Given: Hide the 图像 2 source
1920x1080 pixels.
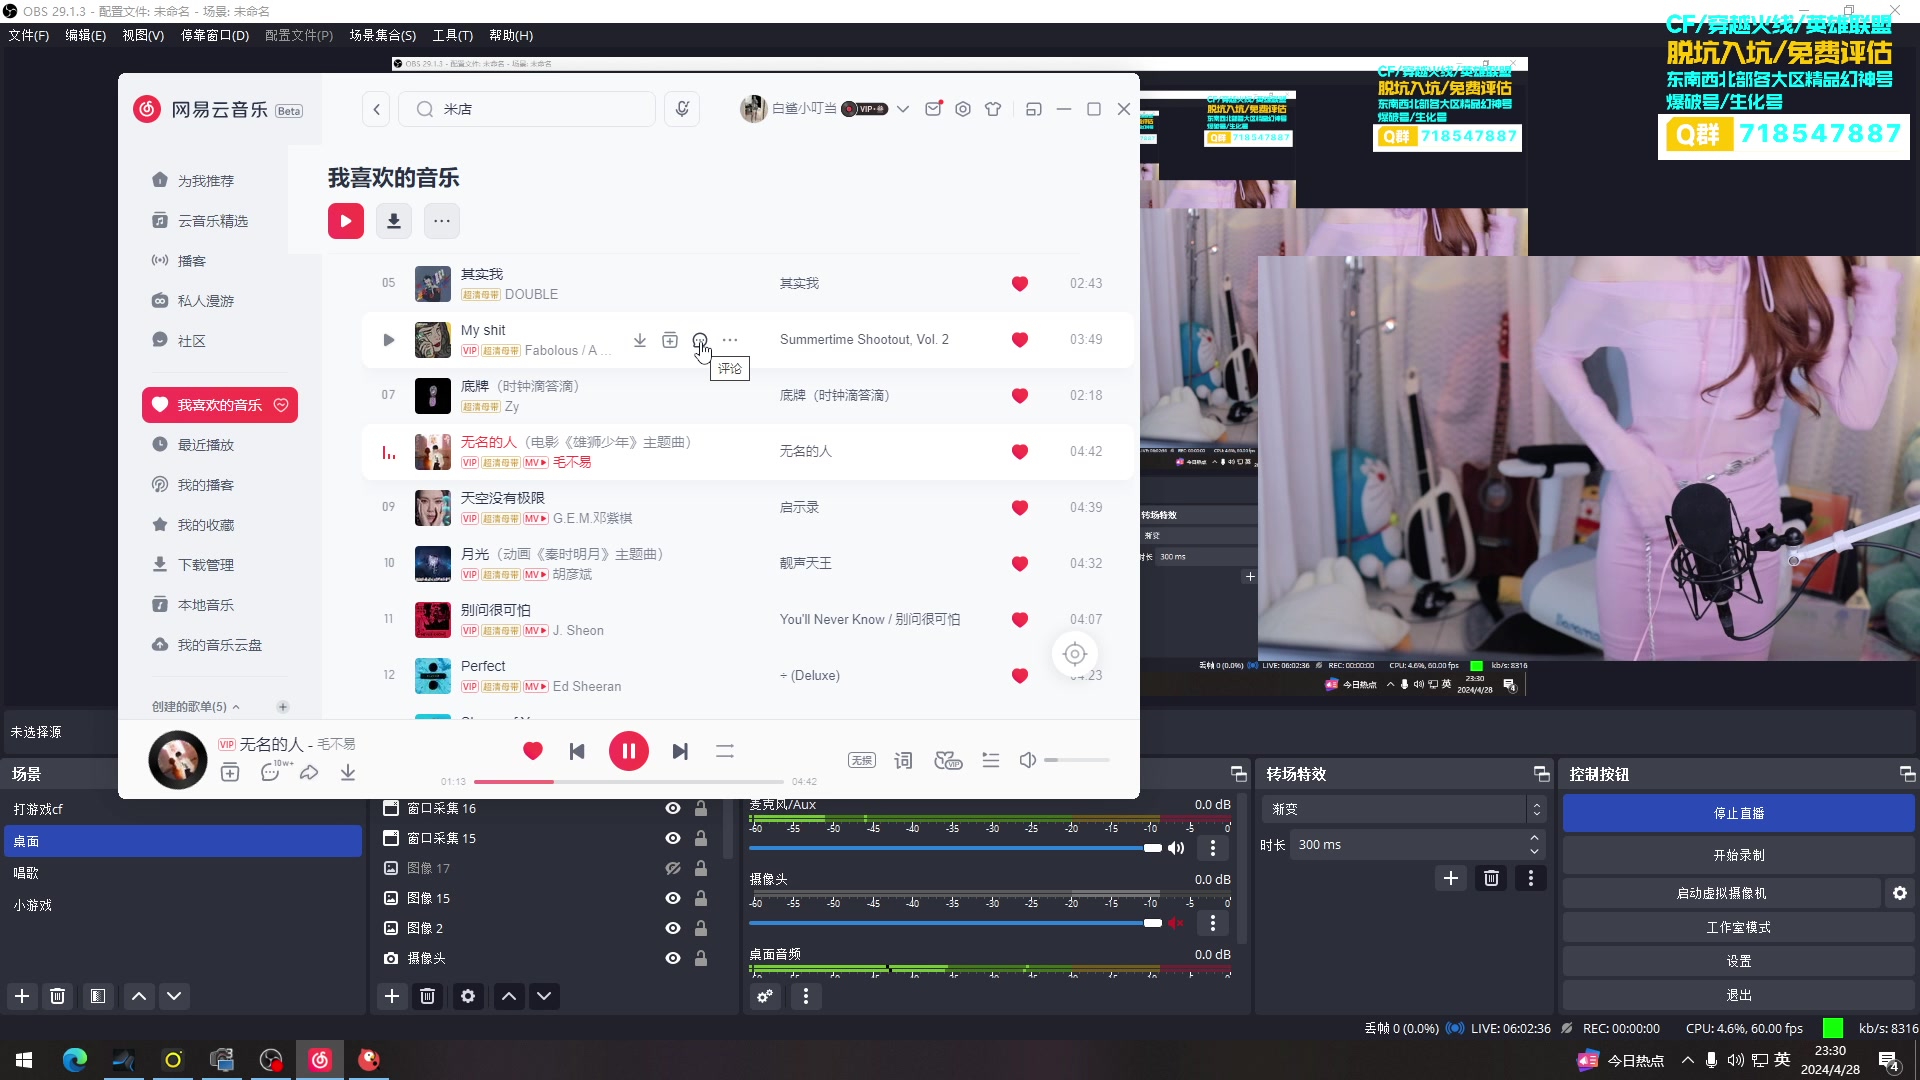Looking at the screenshot, I should [x=673, y=928].
